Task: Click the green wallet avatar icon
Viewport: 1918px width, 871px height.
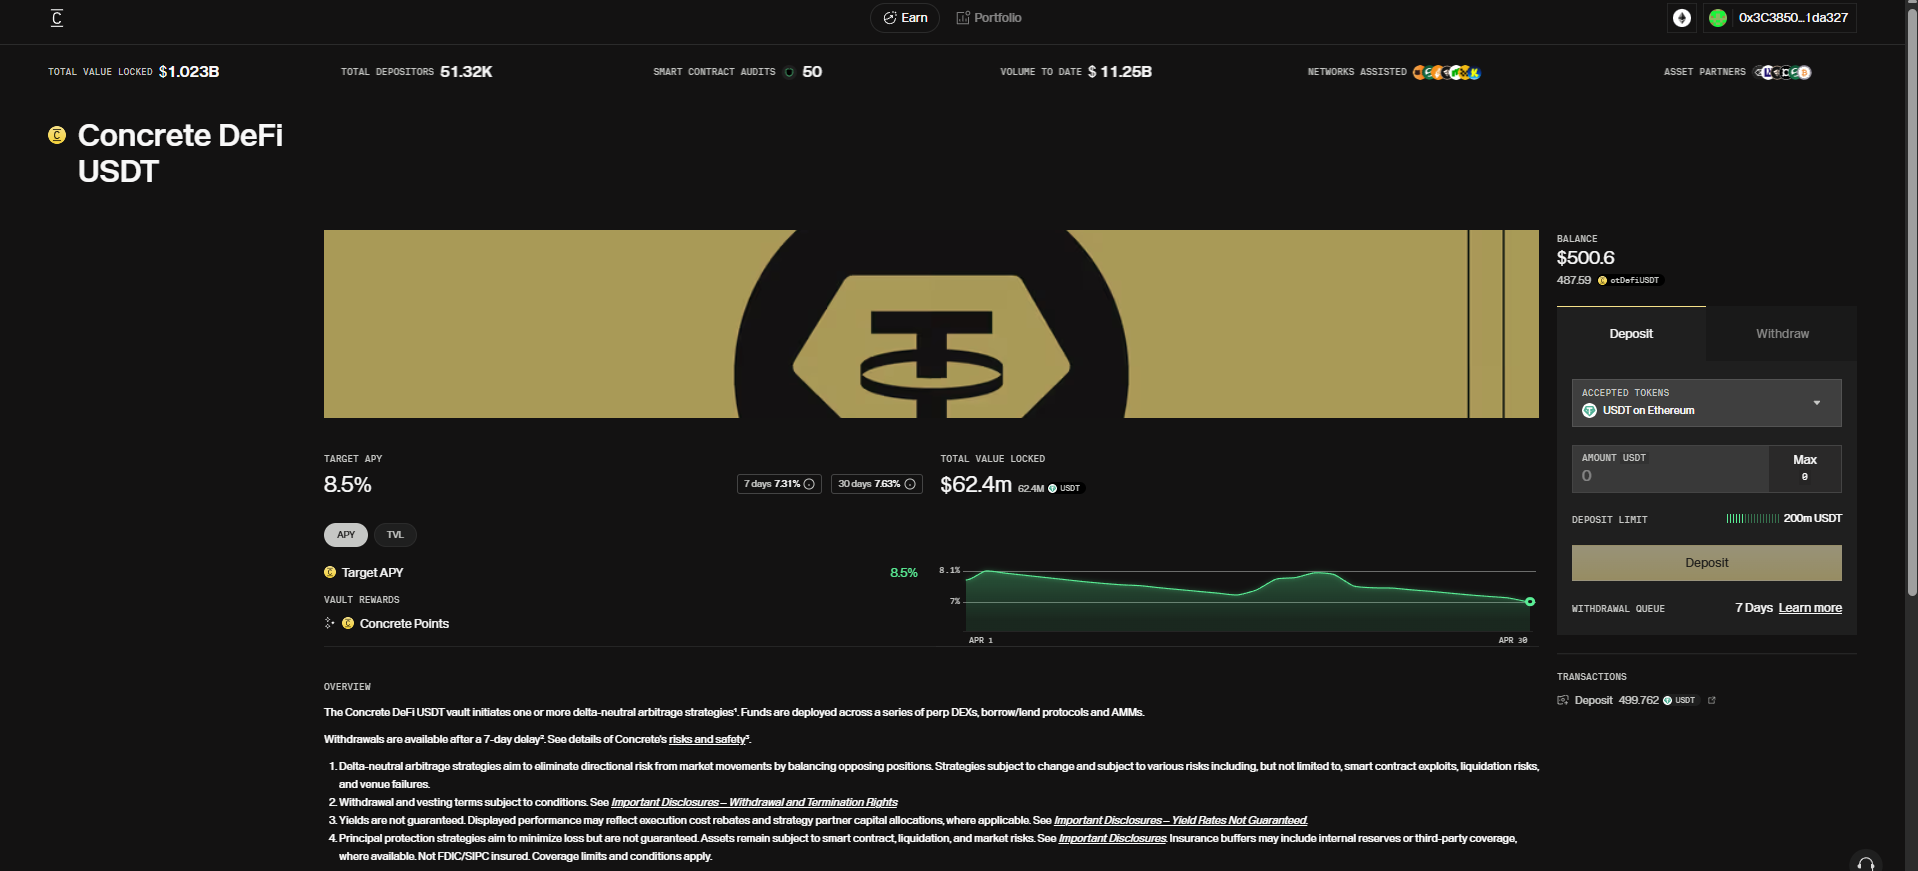Action: [x=1718, y=18]
